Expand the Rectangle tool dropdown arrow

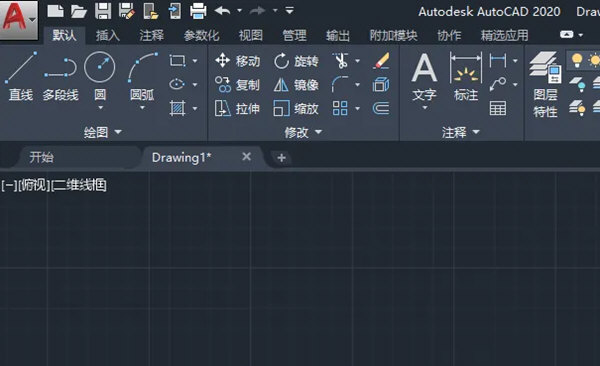pyautogui.click(x=195, y=61)
